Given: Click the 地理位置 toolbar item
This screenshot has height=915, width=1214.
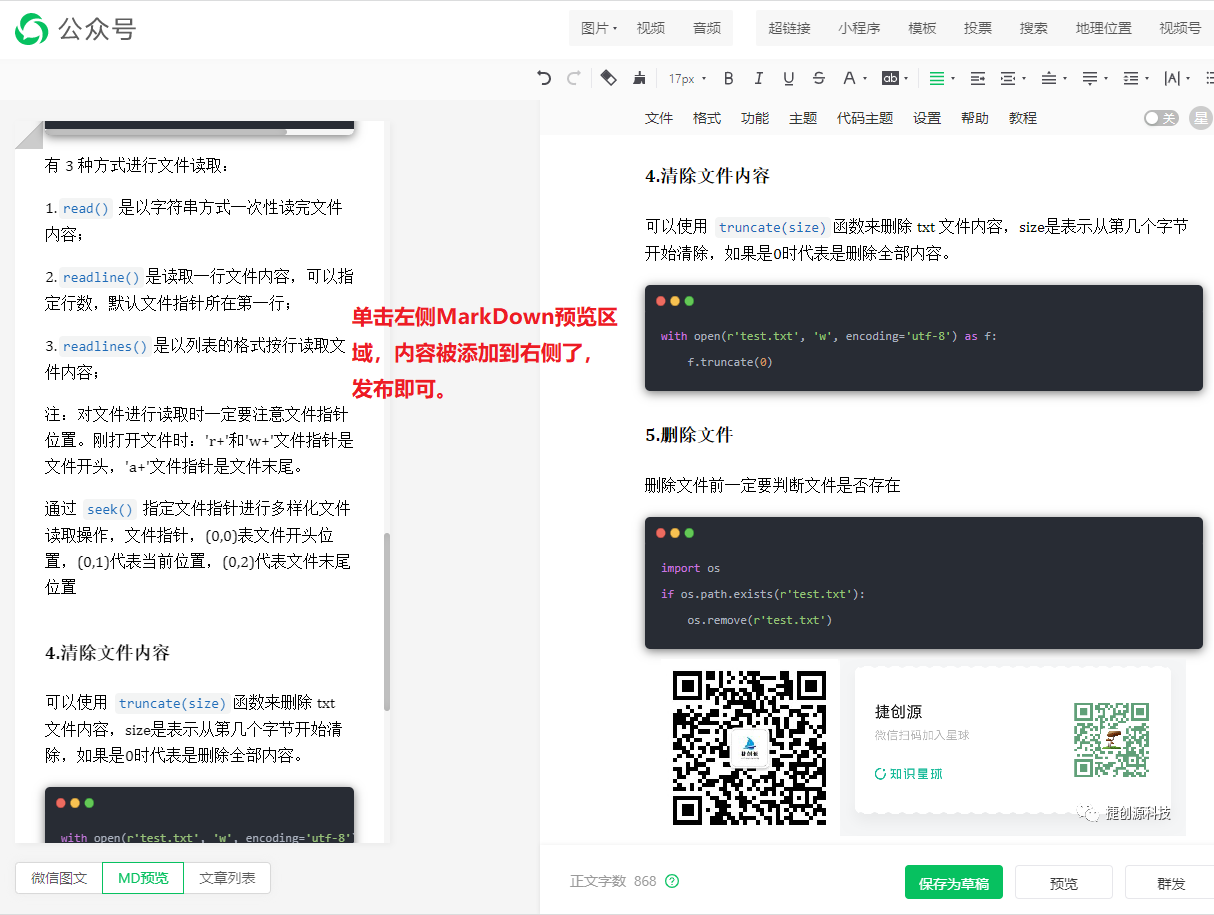Looking at the screenshot, I should point(1104,28).
